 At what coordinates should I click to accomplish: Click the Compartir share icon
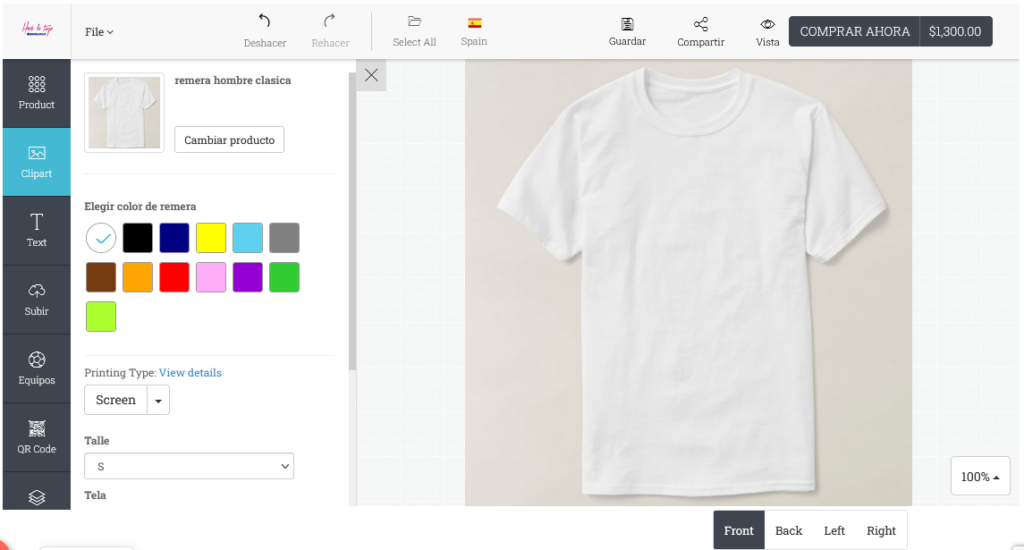tap(700, 23)
